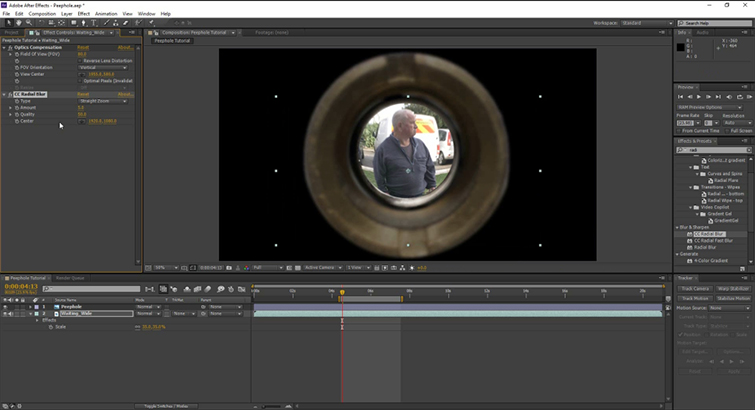This screenshot has width=755, height=410.
Task: Expand the Amount property arrow
Action: (11, 108)
